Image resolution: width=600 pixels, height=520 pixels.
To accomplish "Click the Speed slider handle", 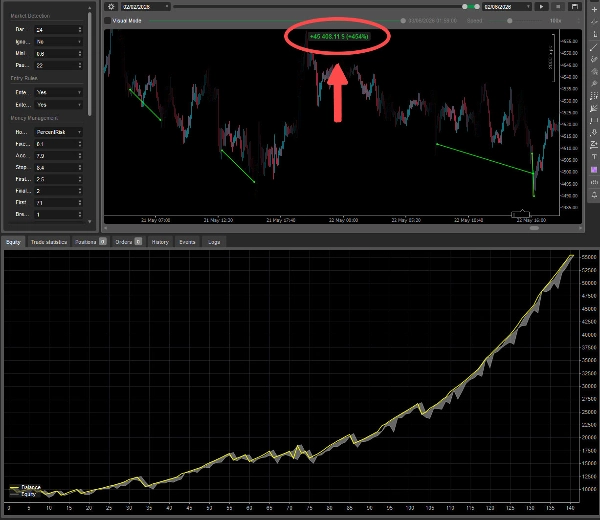I will (x=509, y=21).
